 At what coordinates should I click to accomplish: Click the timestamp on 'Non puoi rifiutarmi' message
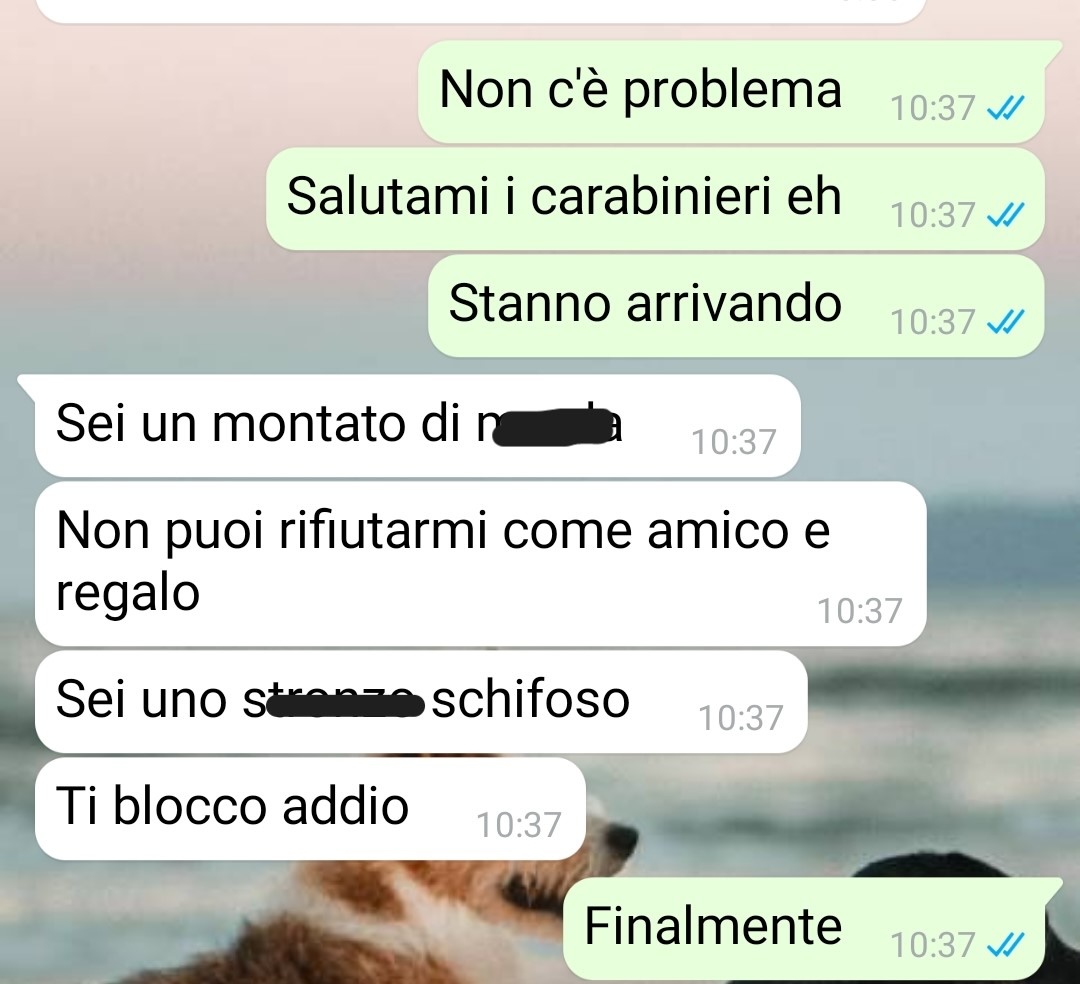860,611
